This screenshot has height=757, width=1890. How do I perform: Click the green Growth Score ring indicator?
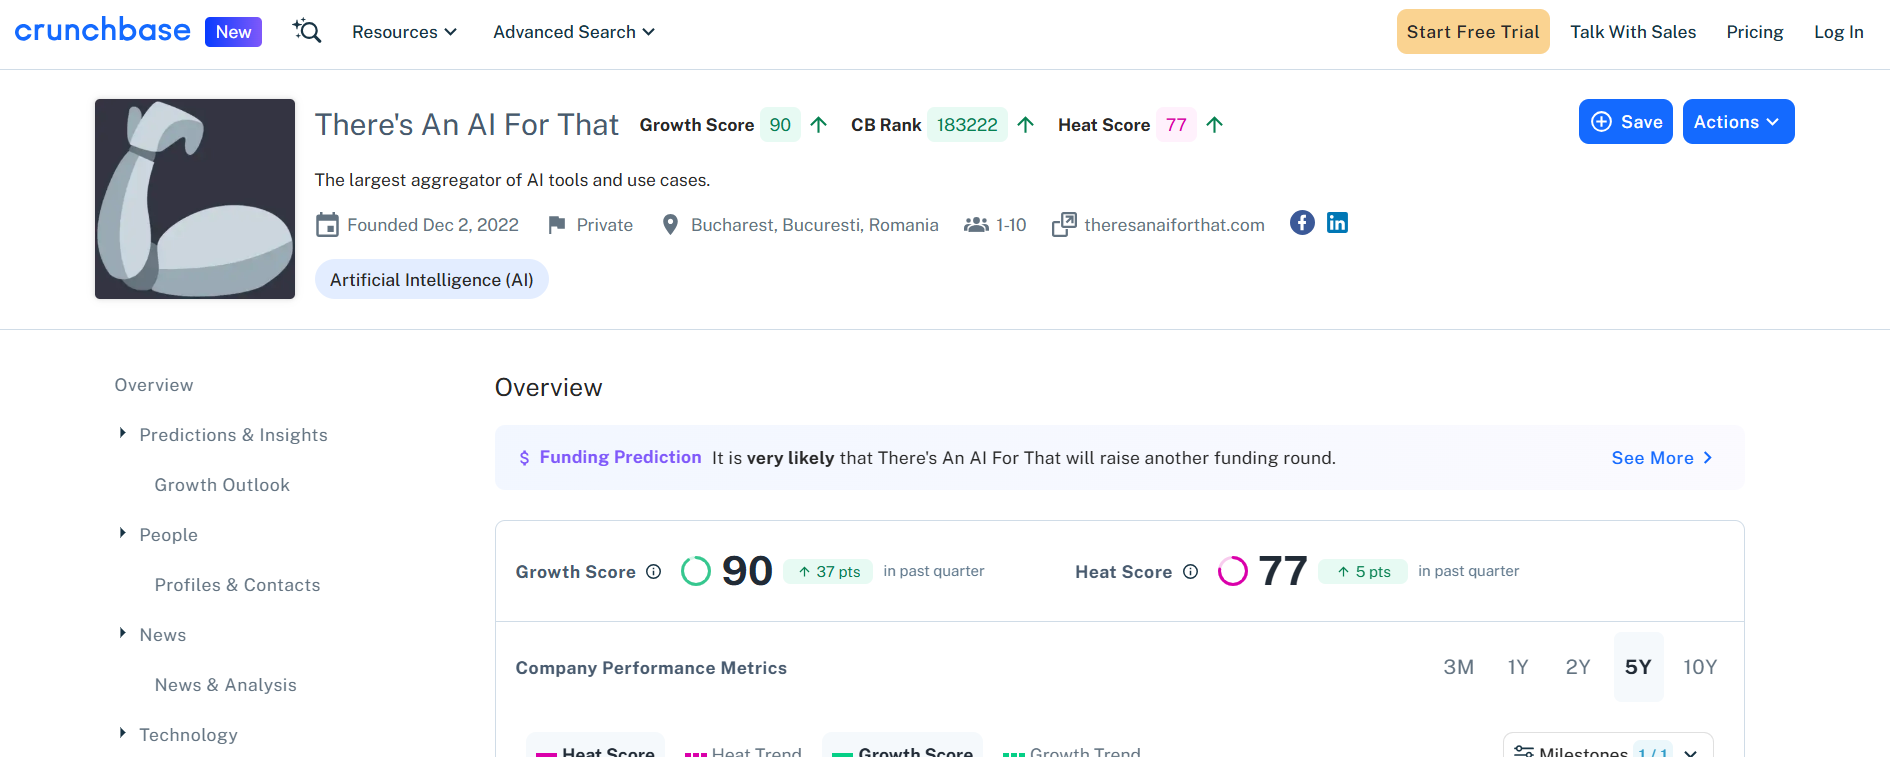click(x=696, y=571)
